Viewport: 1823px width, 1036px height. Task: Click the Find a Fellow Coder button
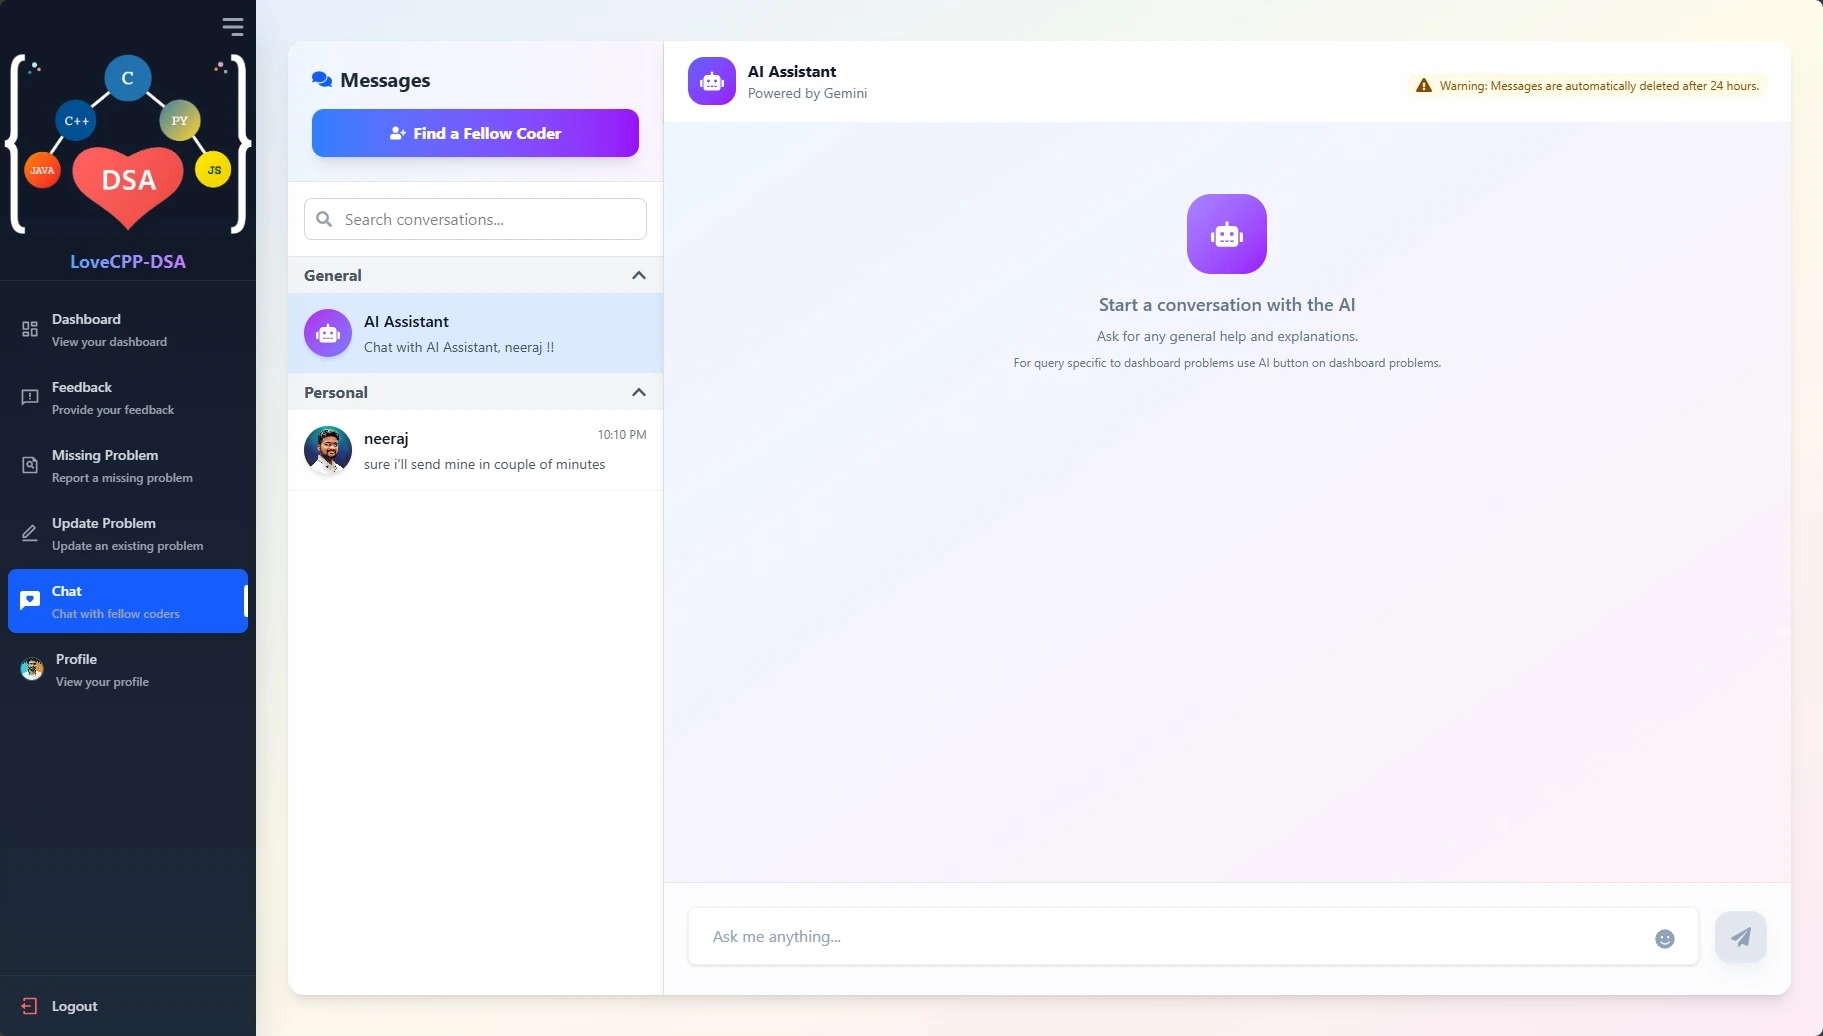[x=475, y=133]
